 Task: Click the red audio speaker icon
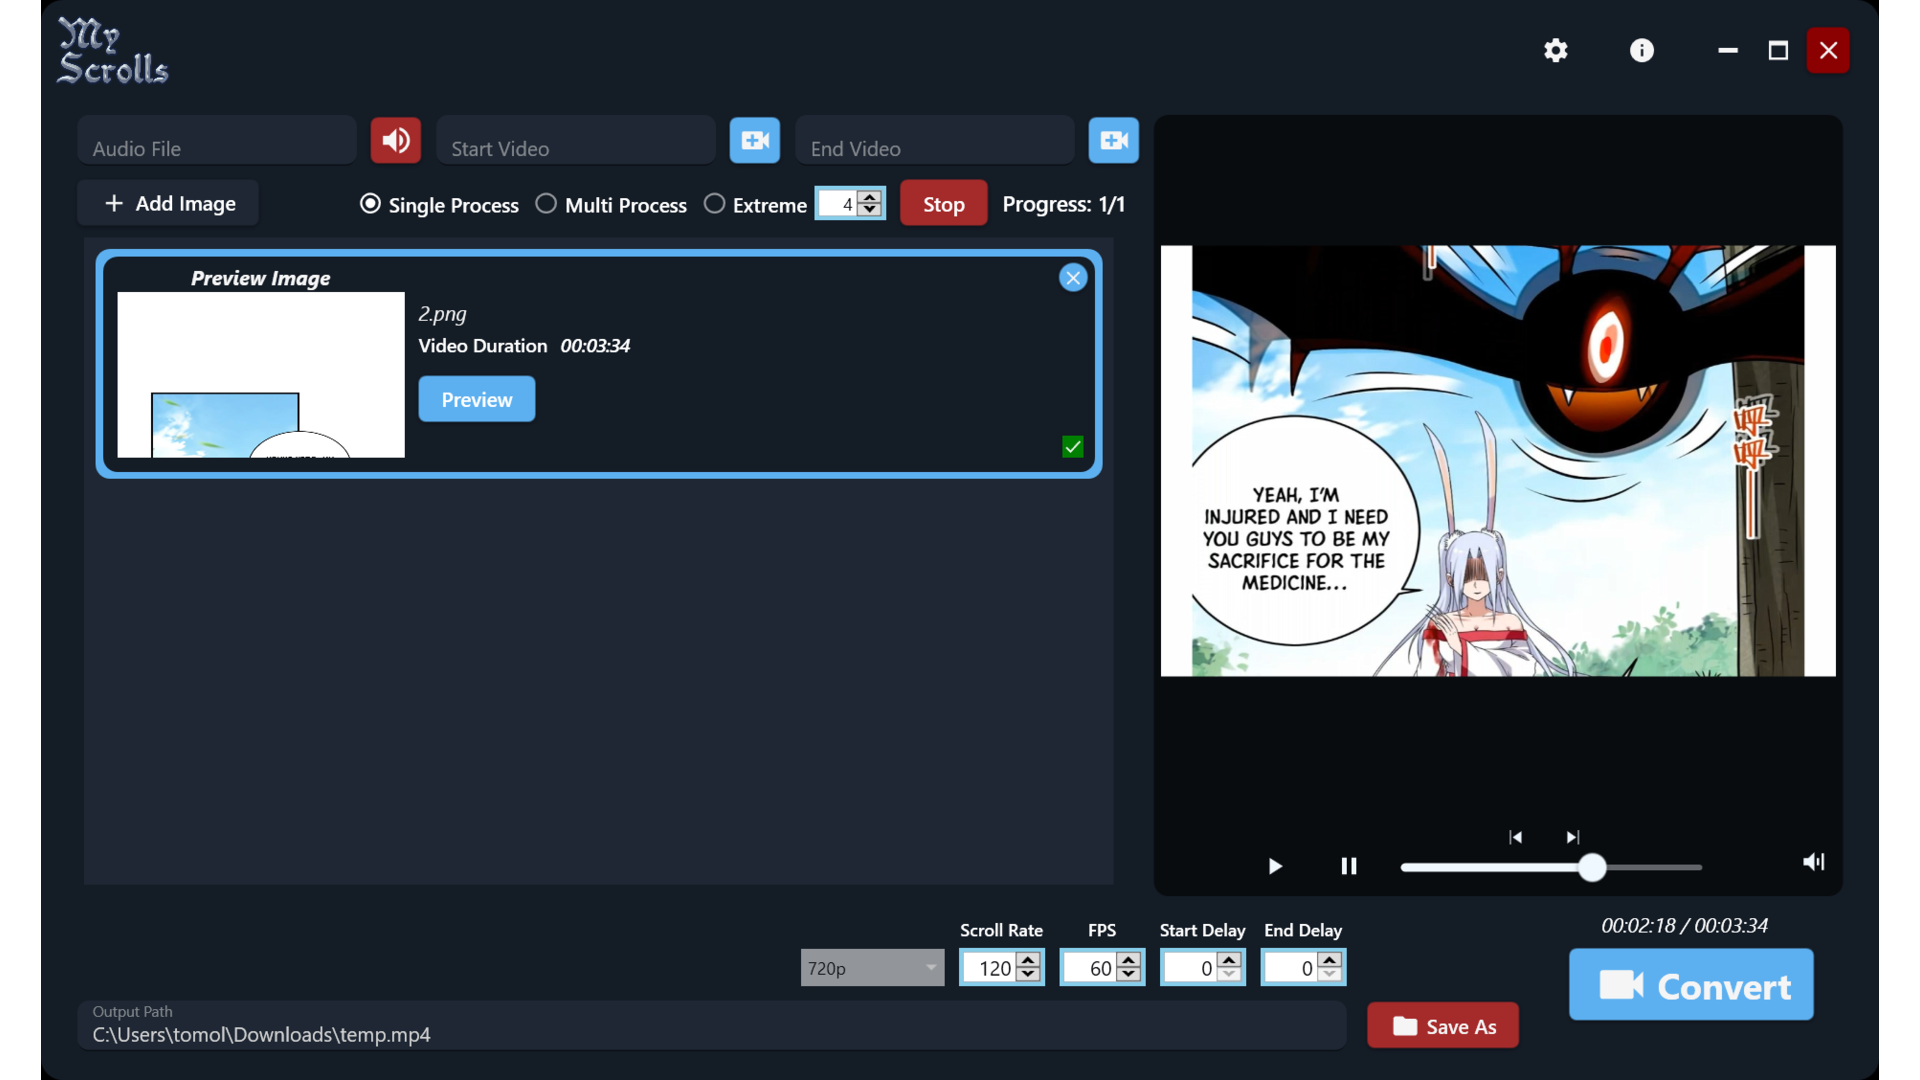pos(395,140)
